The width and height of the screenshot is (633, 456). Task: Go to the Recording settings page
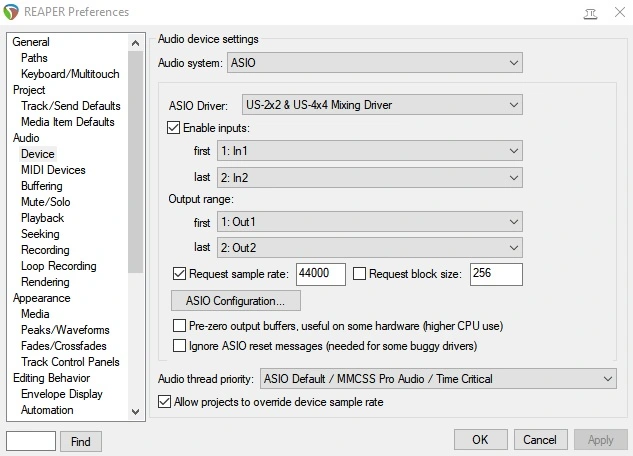tap(45, 250)
